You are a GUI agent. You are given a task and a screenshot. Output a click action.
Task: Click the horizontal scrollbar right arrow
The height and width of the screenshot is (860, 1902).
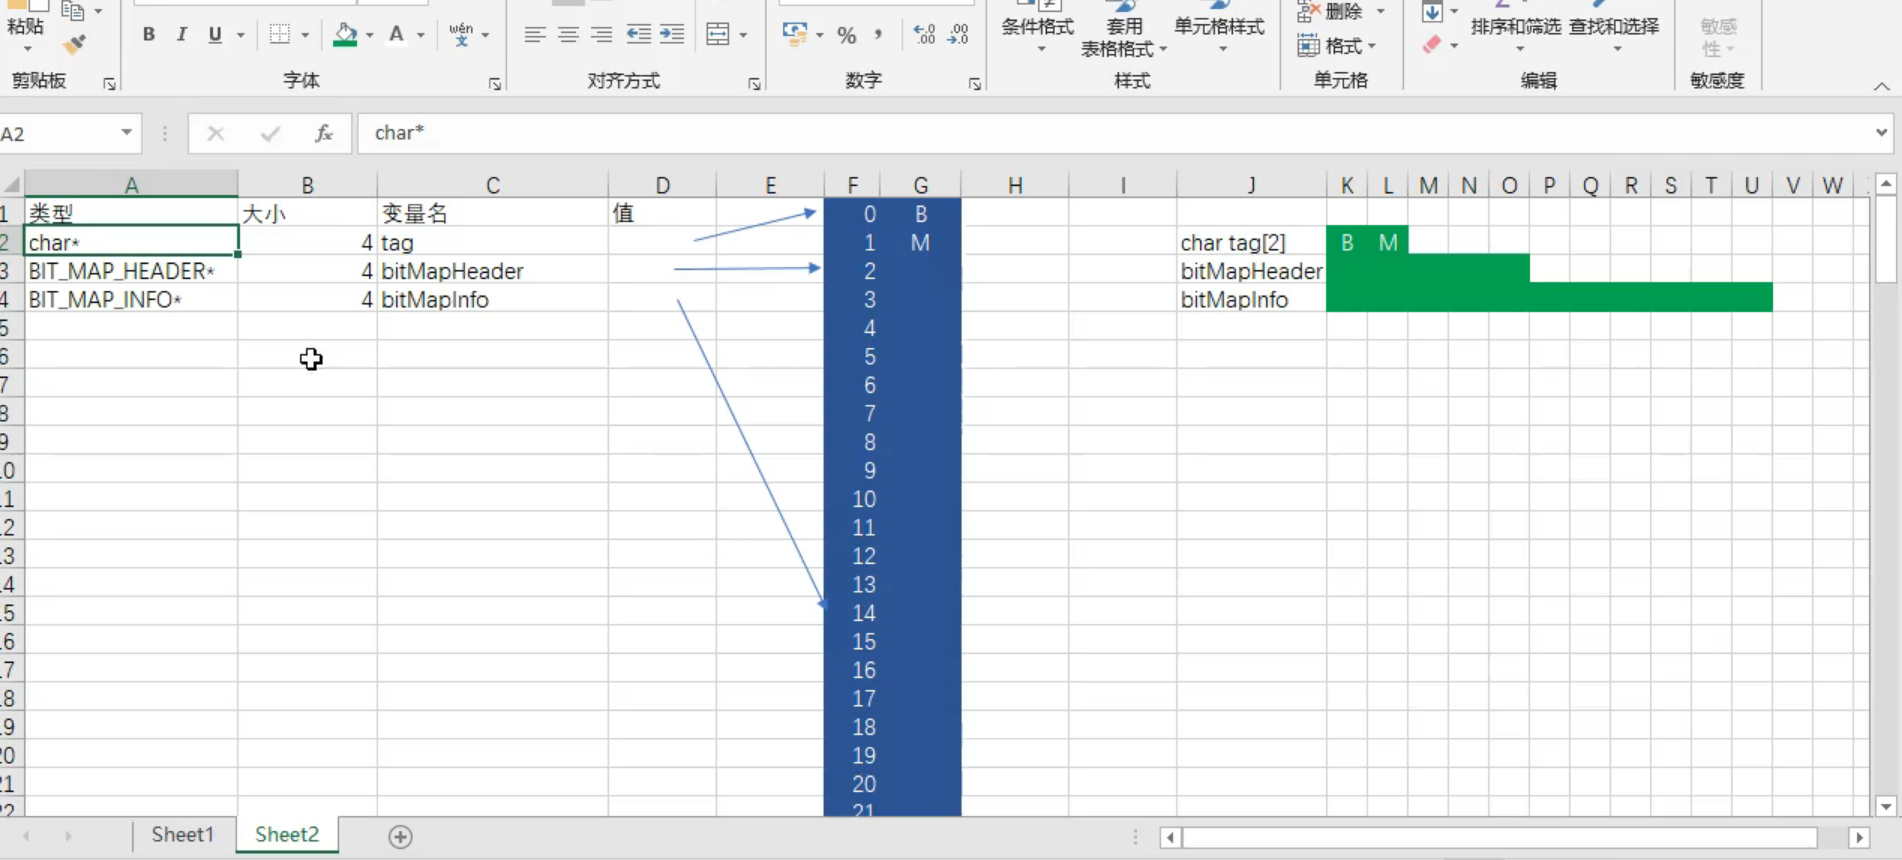1859,838
